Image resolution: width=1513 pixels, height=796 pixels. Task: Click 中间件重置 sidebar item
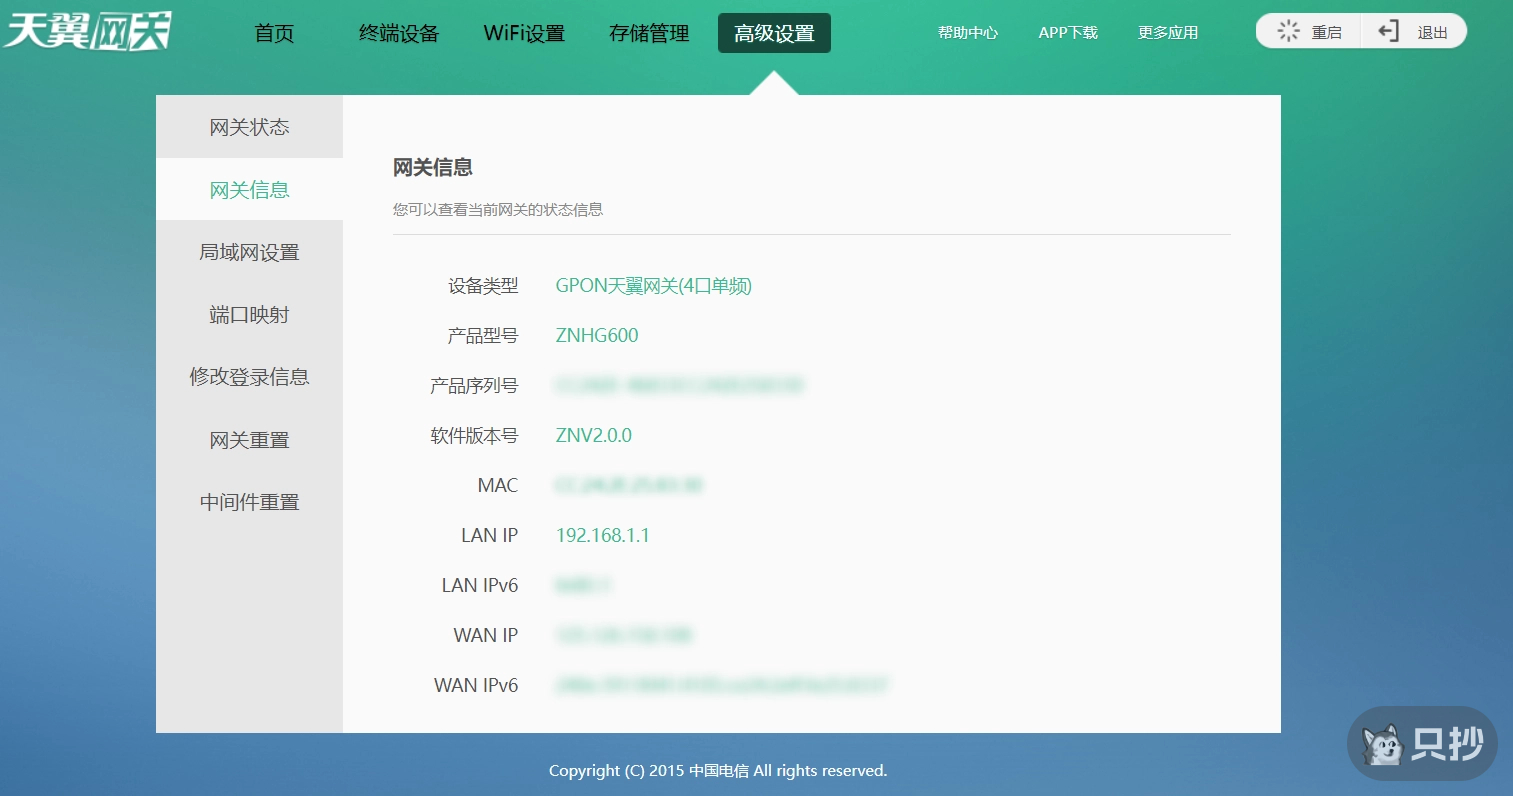249,502
